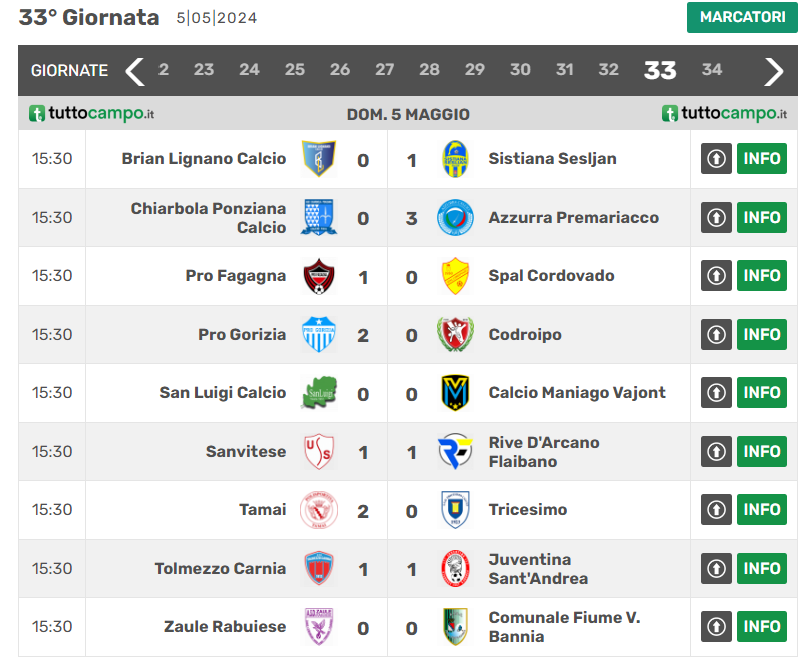Click the Spal Cordovado team crest
810x663 pixels.
click(x=456, y=276)
